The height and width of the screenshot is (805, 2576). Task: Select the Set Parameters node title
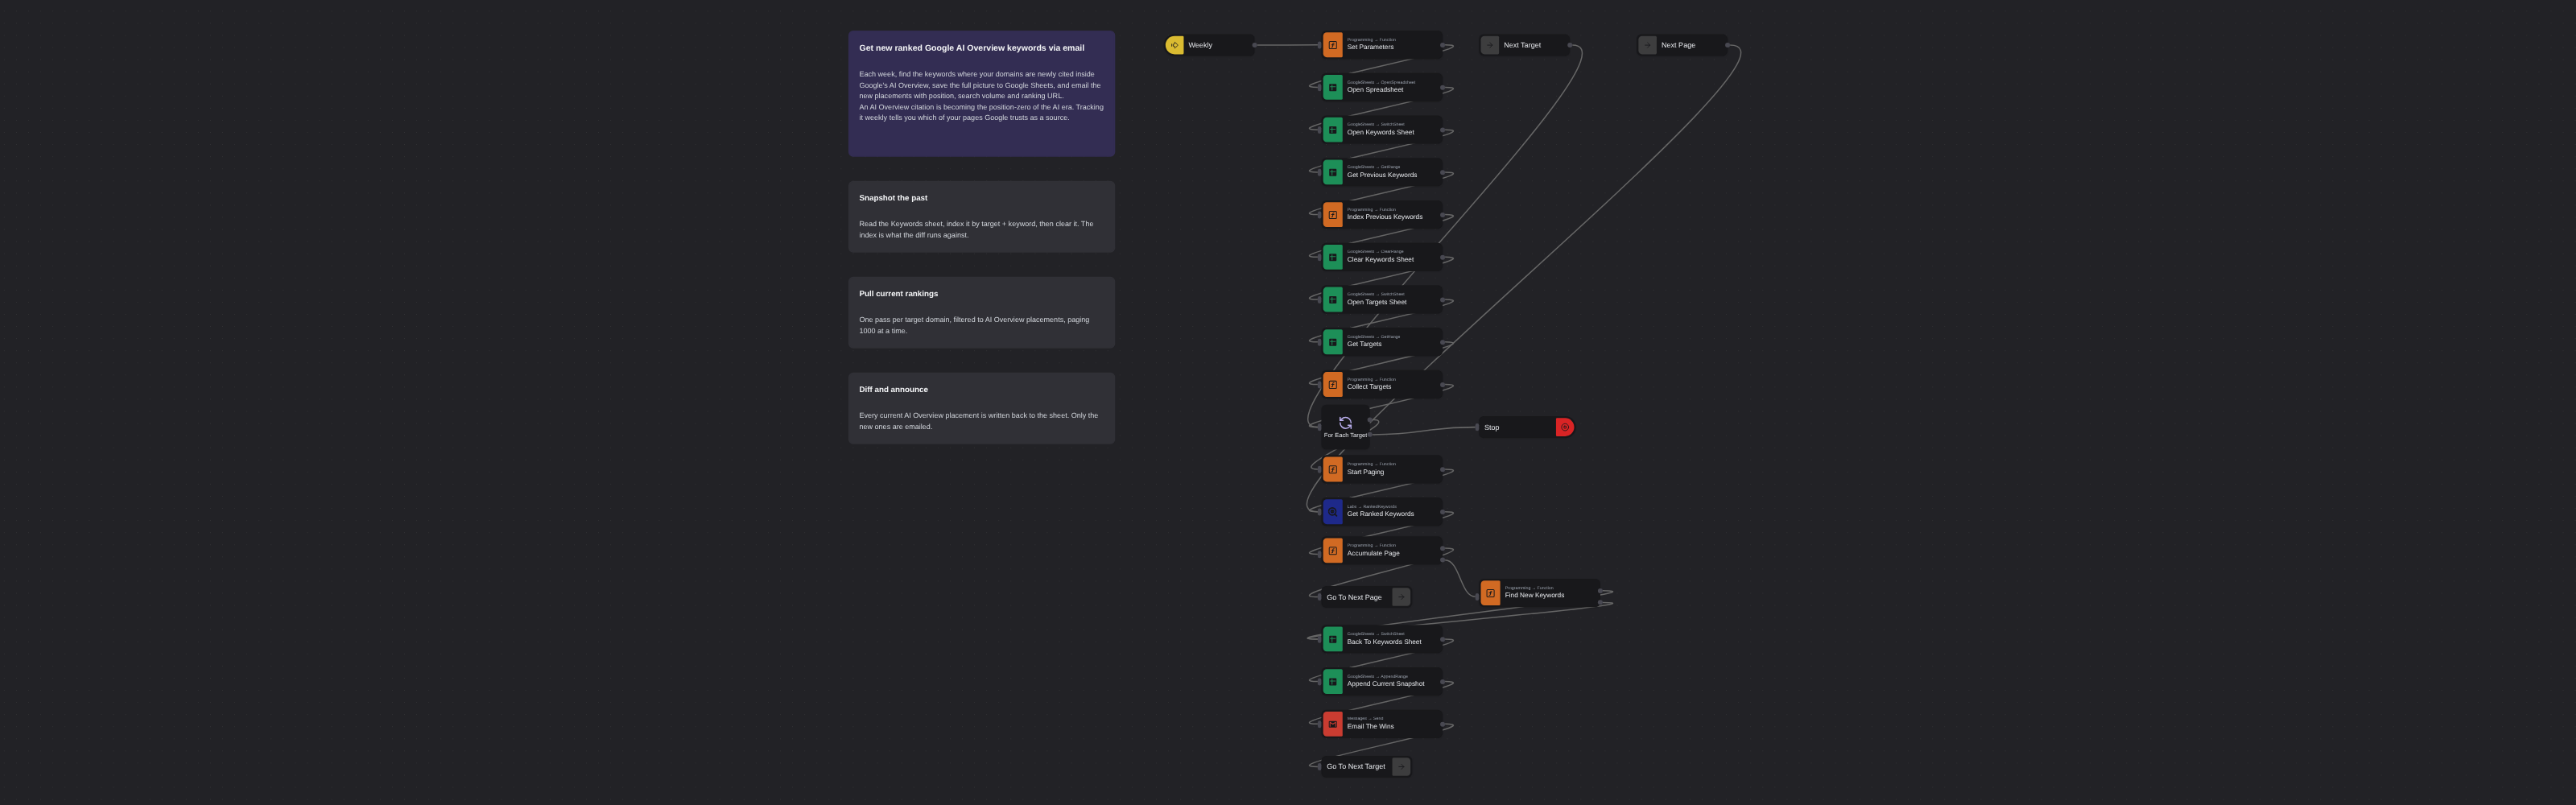tap(1370, 47)
